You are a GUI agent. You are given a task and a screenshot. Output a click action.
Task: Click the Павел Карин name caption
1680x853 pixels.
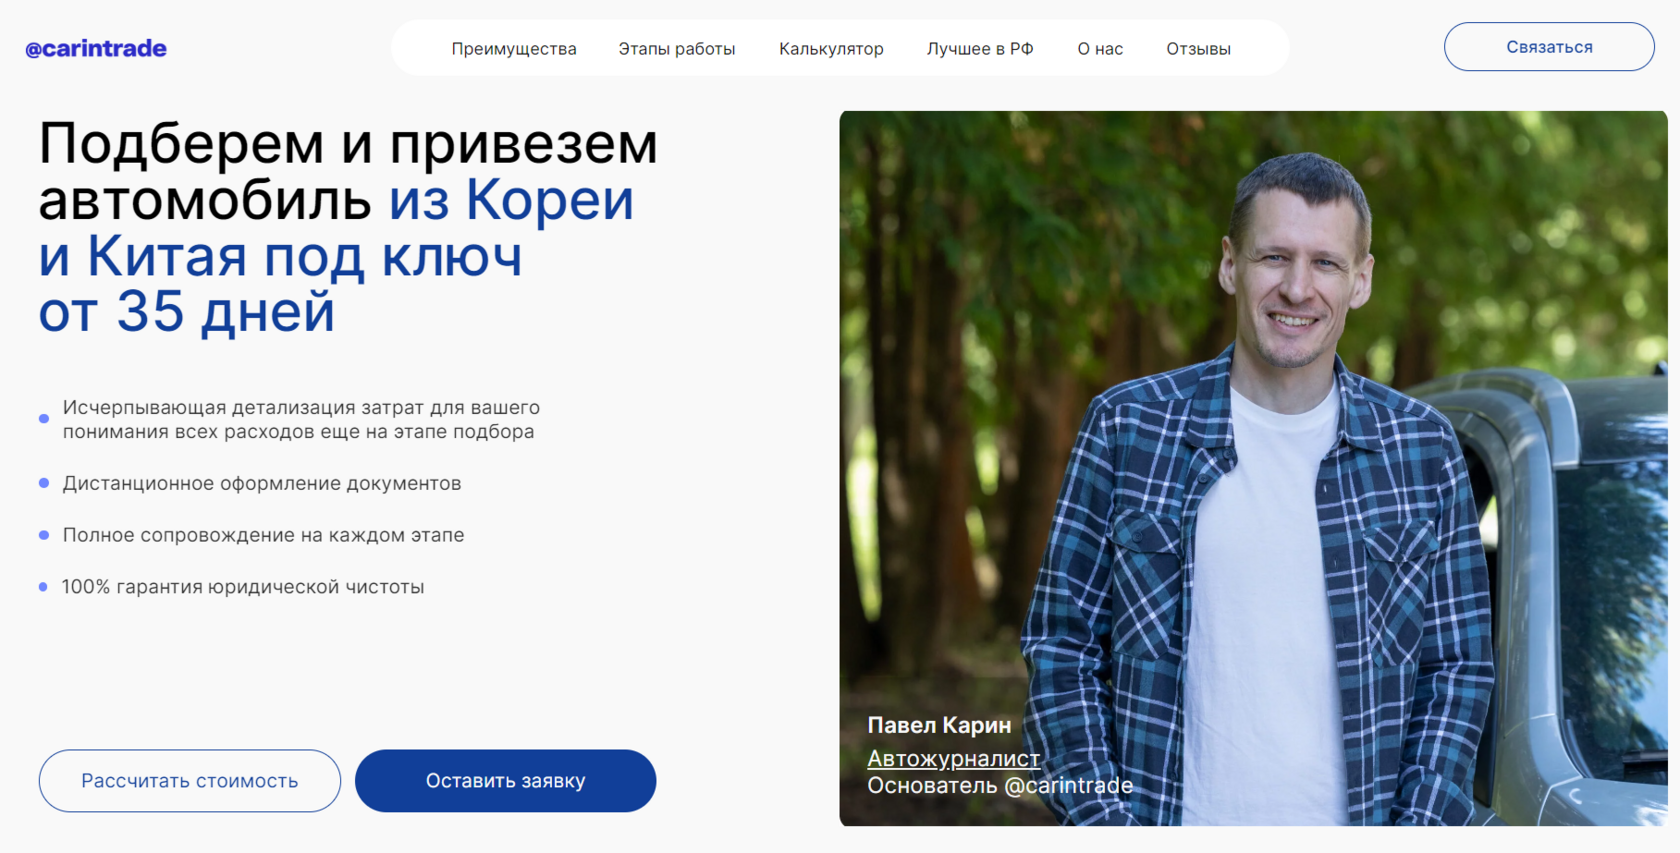[939, 725]
